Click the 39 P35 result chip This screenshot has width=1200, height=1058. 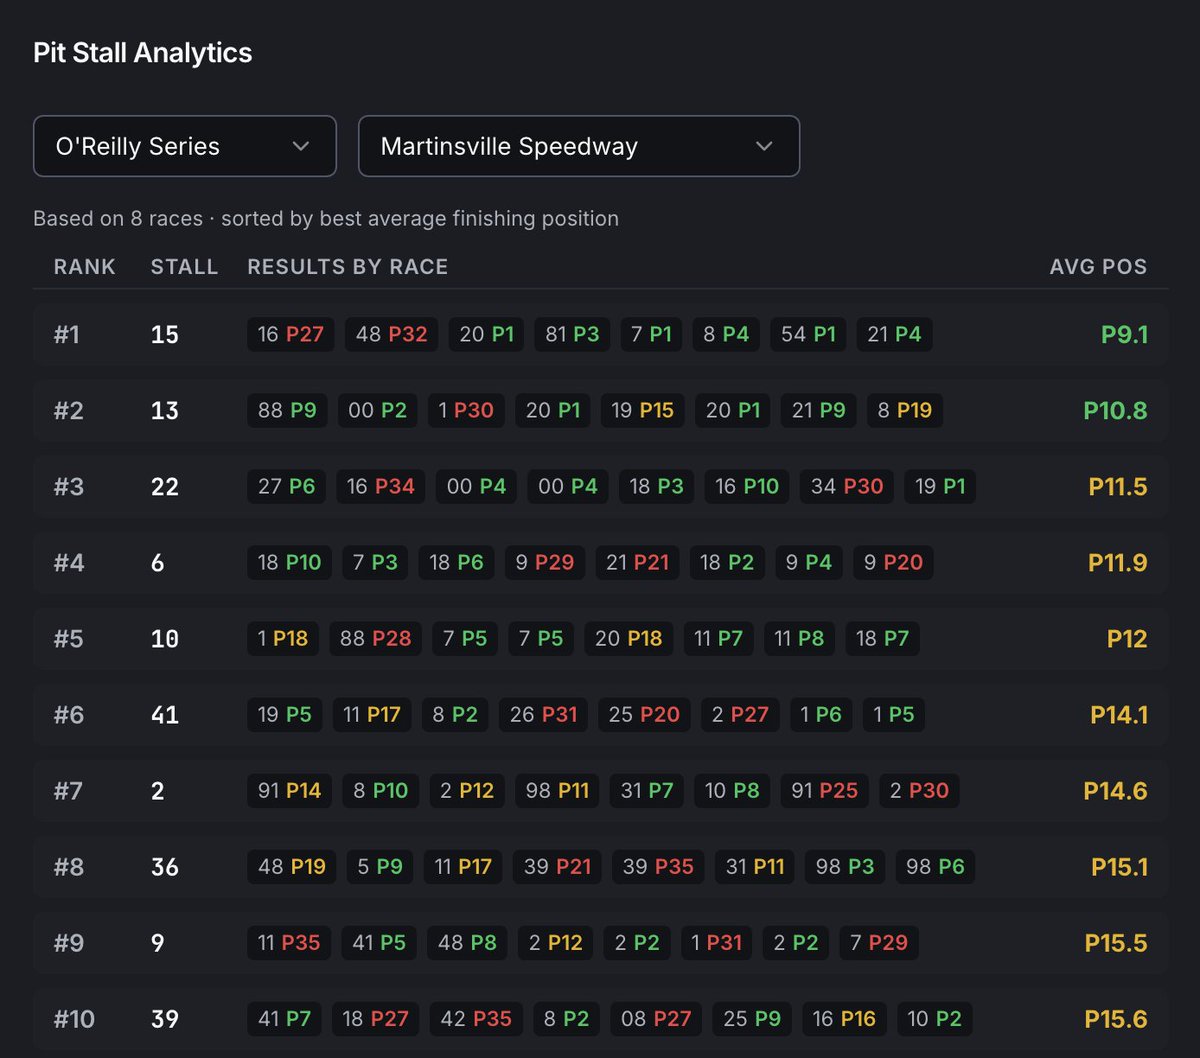click(658, 866)
